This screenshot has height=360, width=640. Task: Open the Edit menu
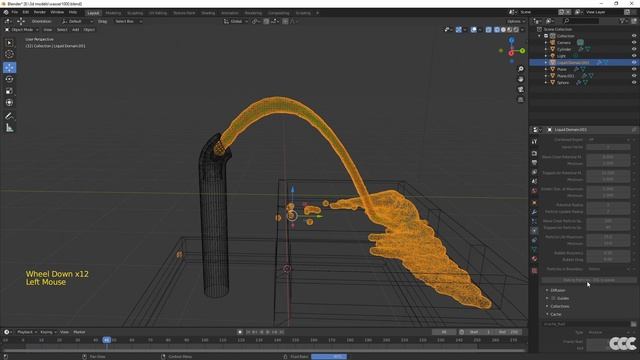pos(26,12)
